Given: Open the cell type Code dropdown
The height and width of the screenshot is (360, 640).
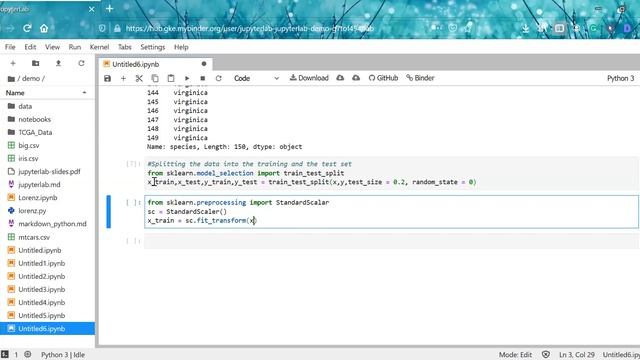Looking at the screenshot, I should coord(256,78).
